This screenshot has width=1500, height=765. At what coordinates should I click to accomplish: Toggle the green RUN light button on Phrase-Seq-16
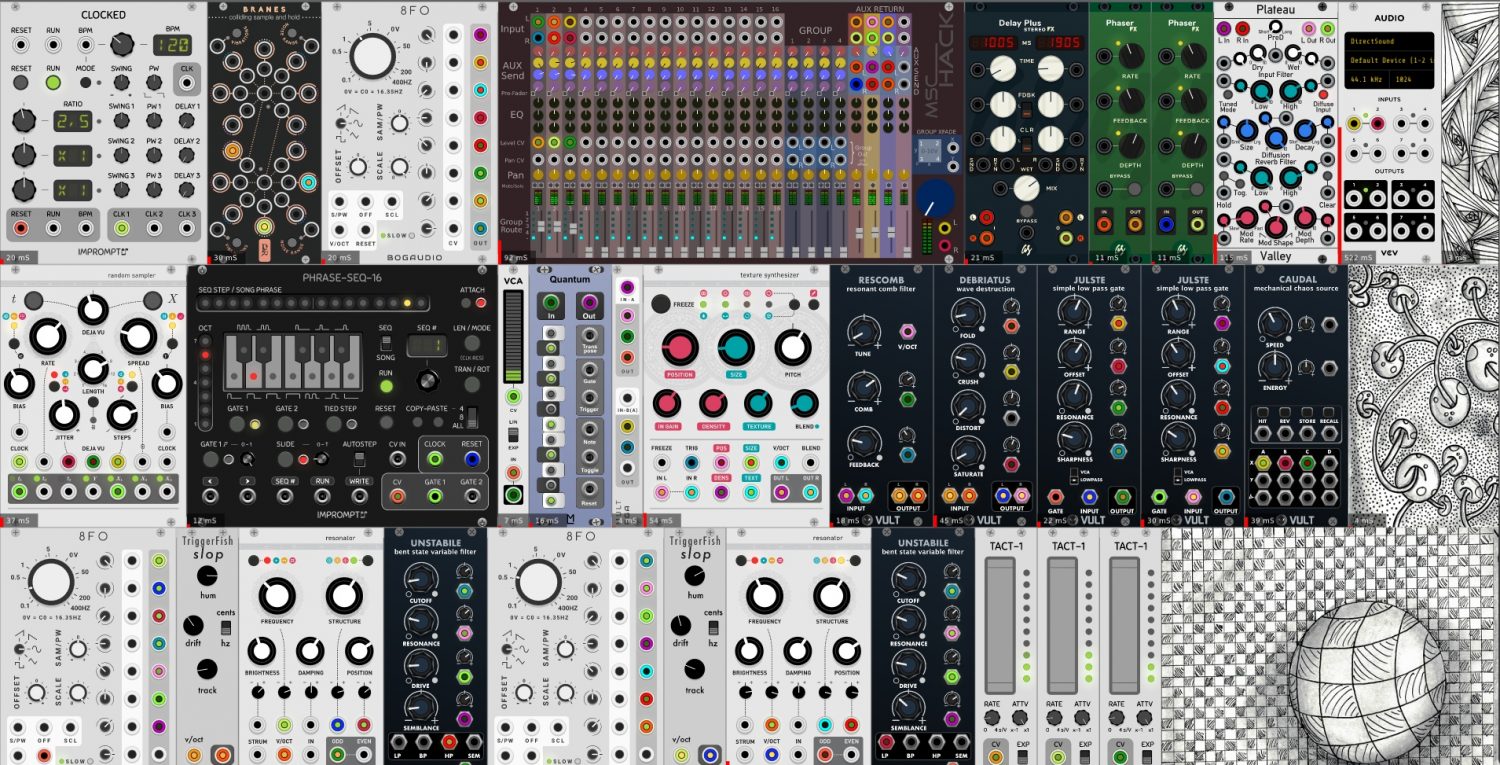pyautogui.click(x=386, y=388)
